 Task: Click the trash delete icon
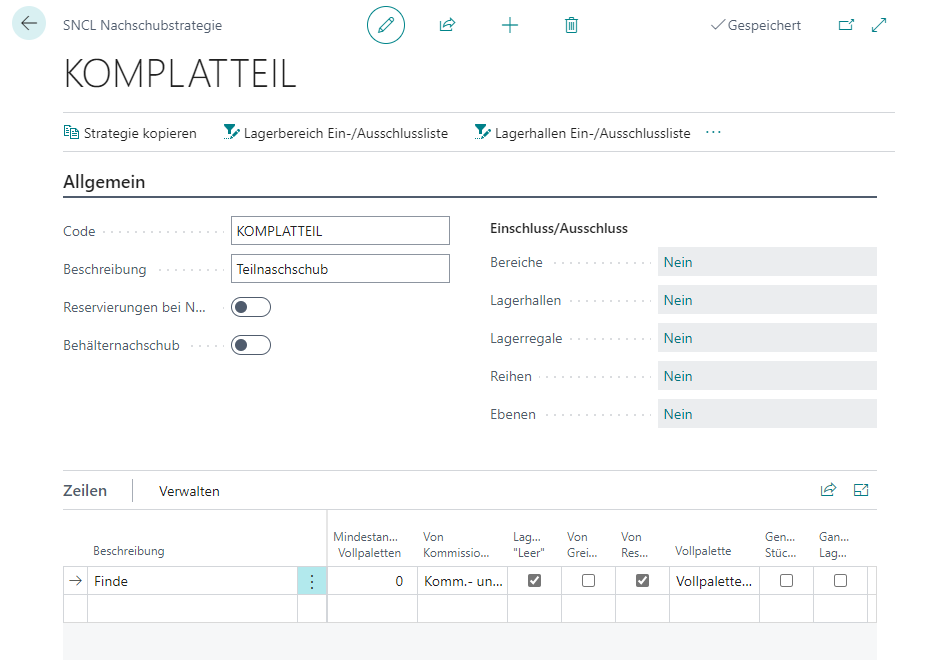(x=571, y=25)
